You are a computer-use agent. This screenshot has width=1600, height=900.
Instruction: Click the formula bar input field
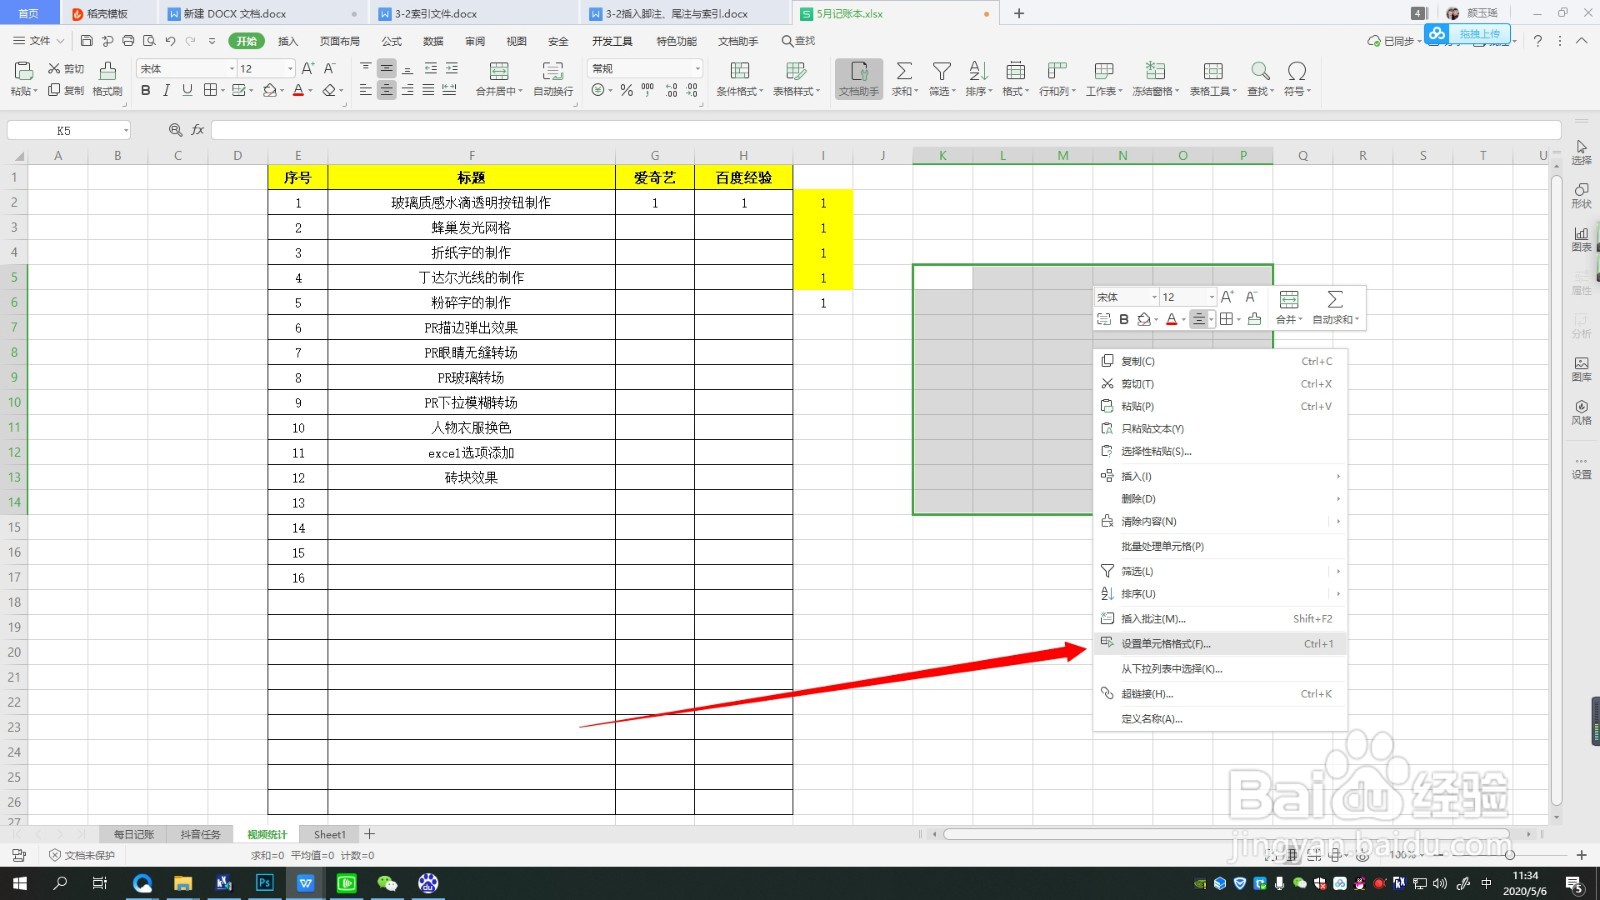886,130
